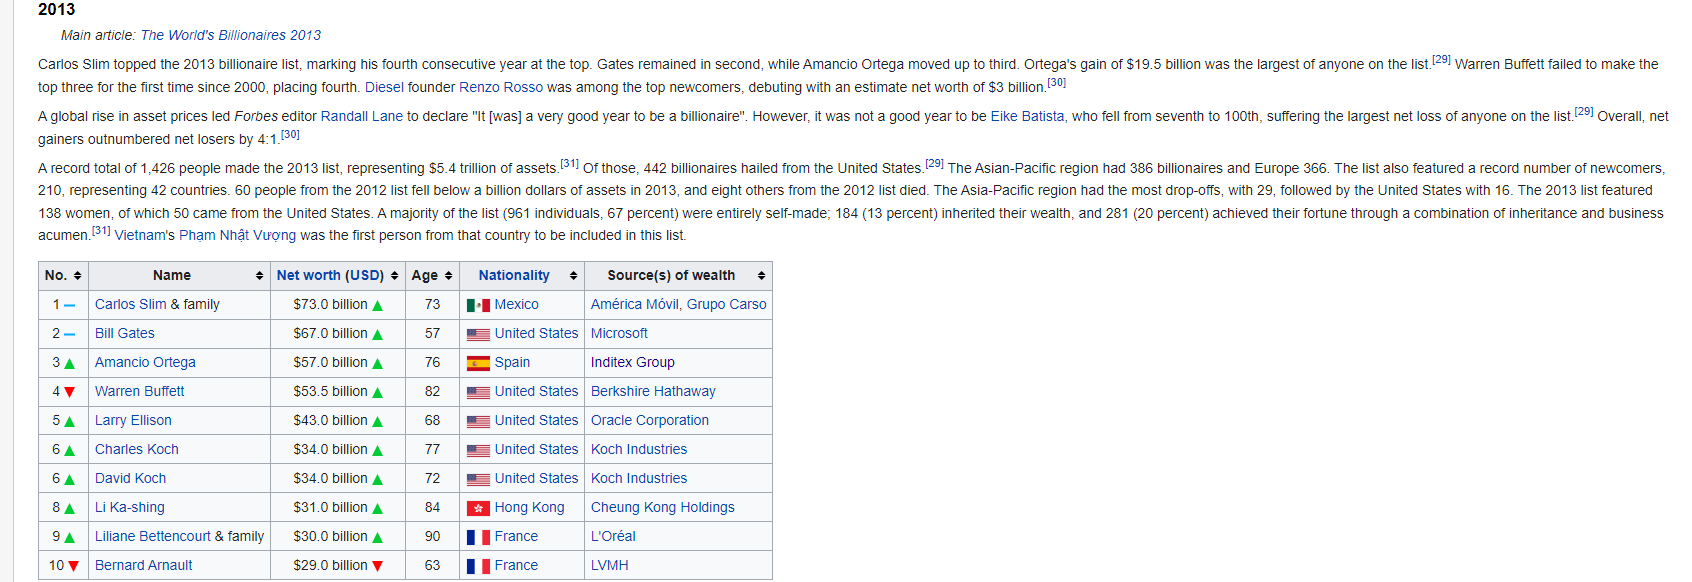Click the US flag in Charles Koch row
The image size is (1692, 582).
[478, 450]
